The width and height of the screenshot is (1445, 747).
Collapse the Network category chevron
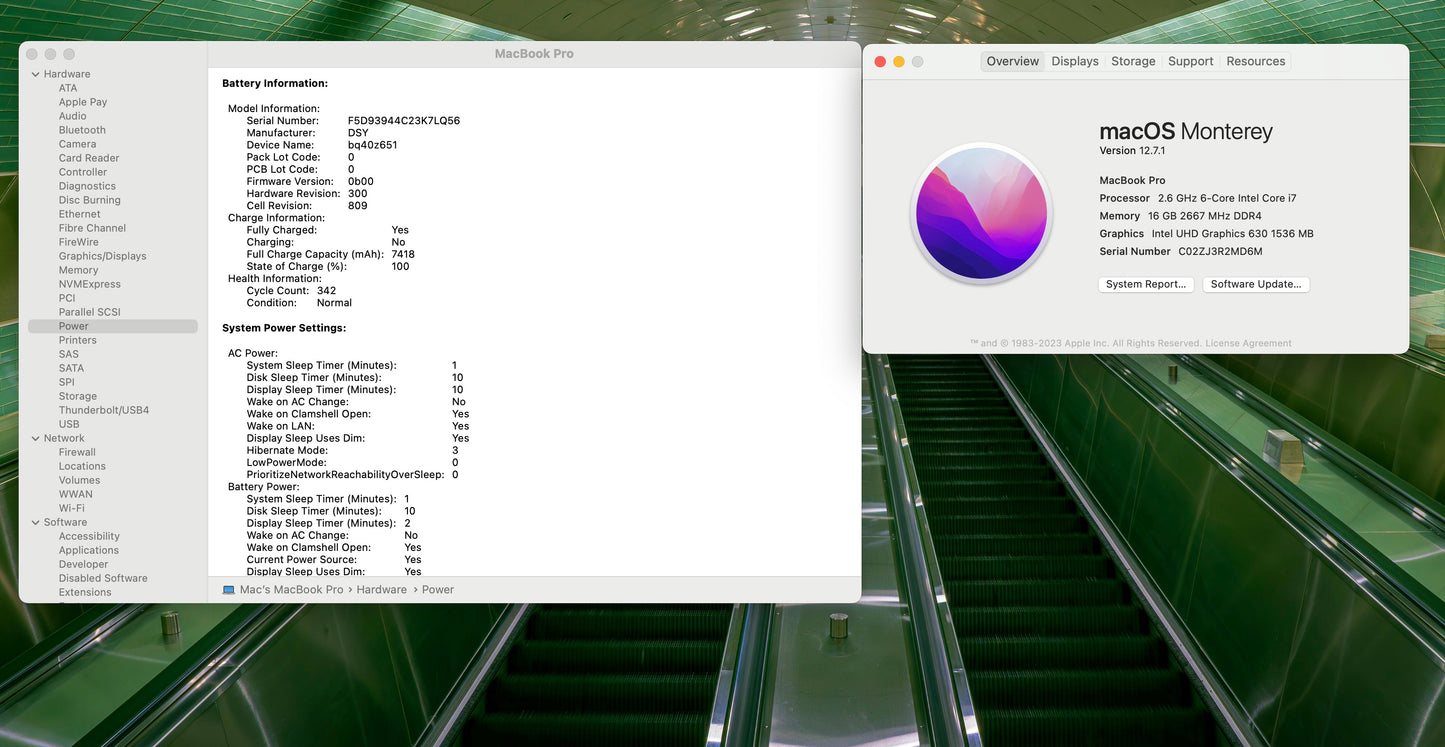(x=36, y=438)
